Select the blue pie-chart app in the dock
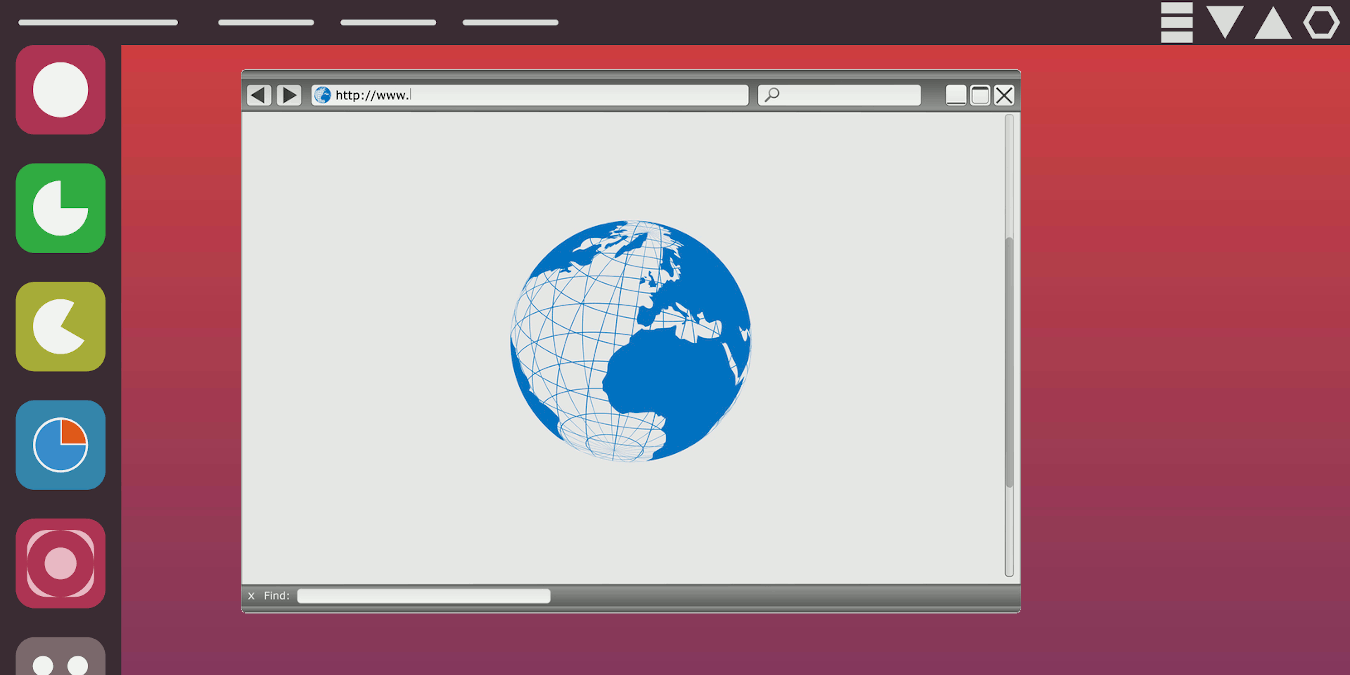 click(60, 445)
